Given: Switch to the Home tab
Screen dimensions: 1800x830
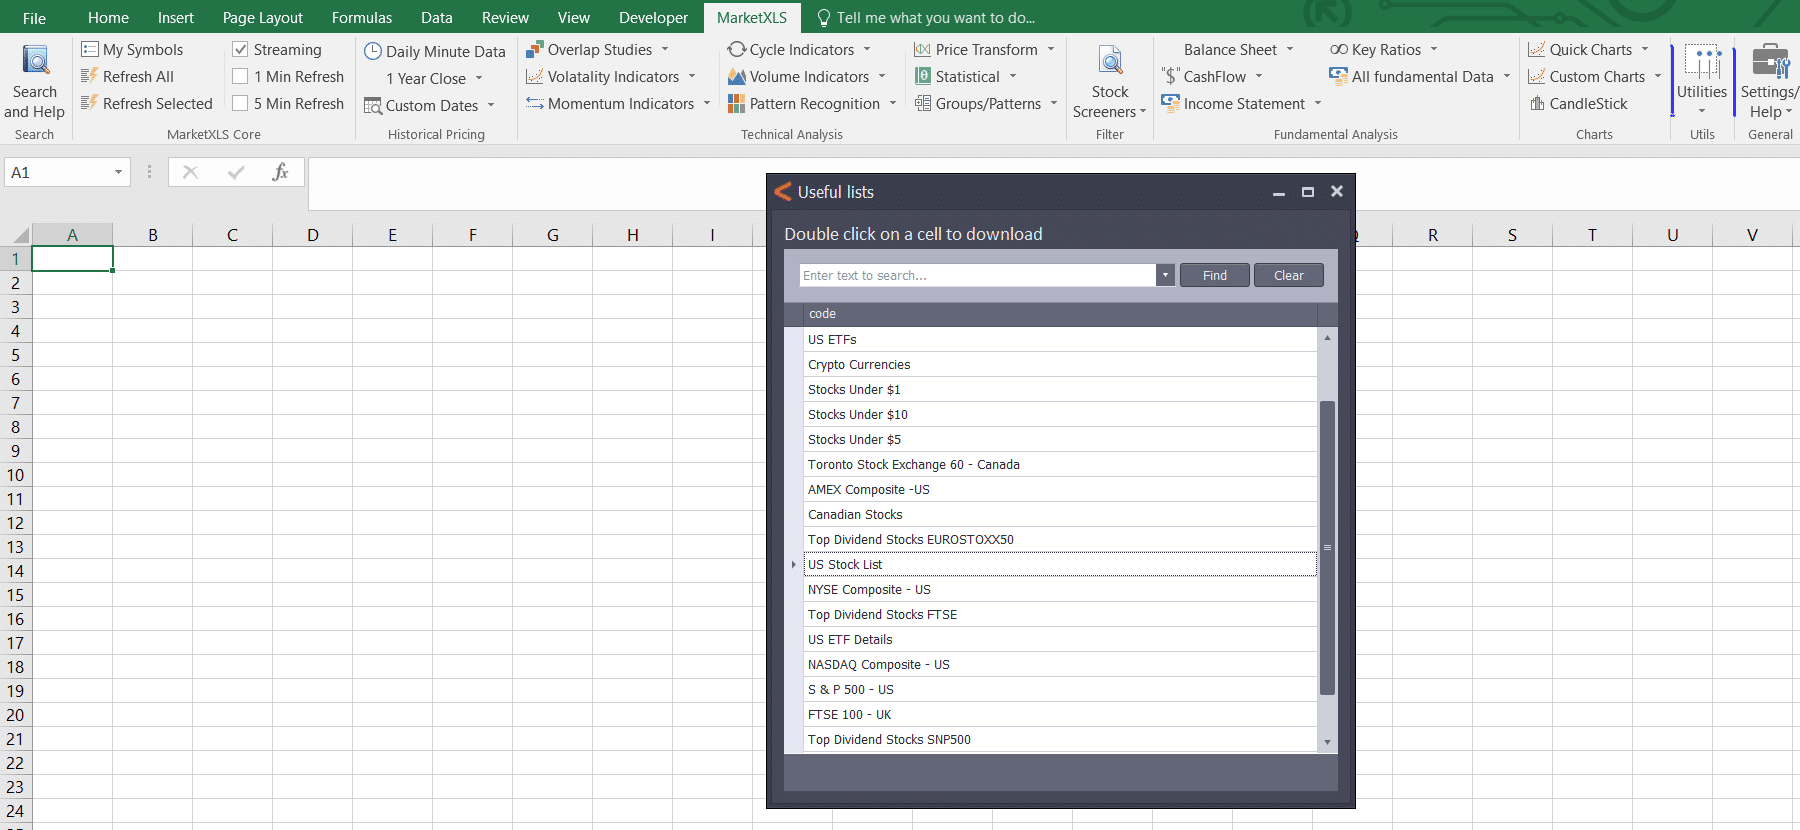Looking at the screenshot, I should [108, 17].
